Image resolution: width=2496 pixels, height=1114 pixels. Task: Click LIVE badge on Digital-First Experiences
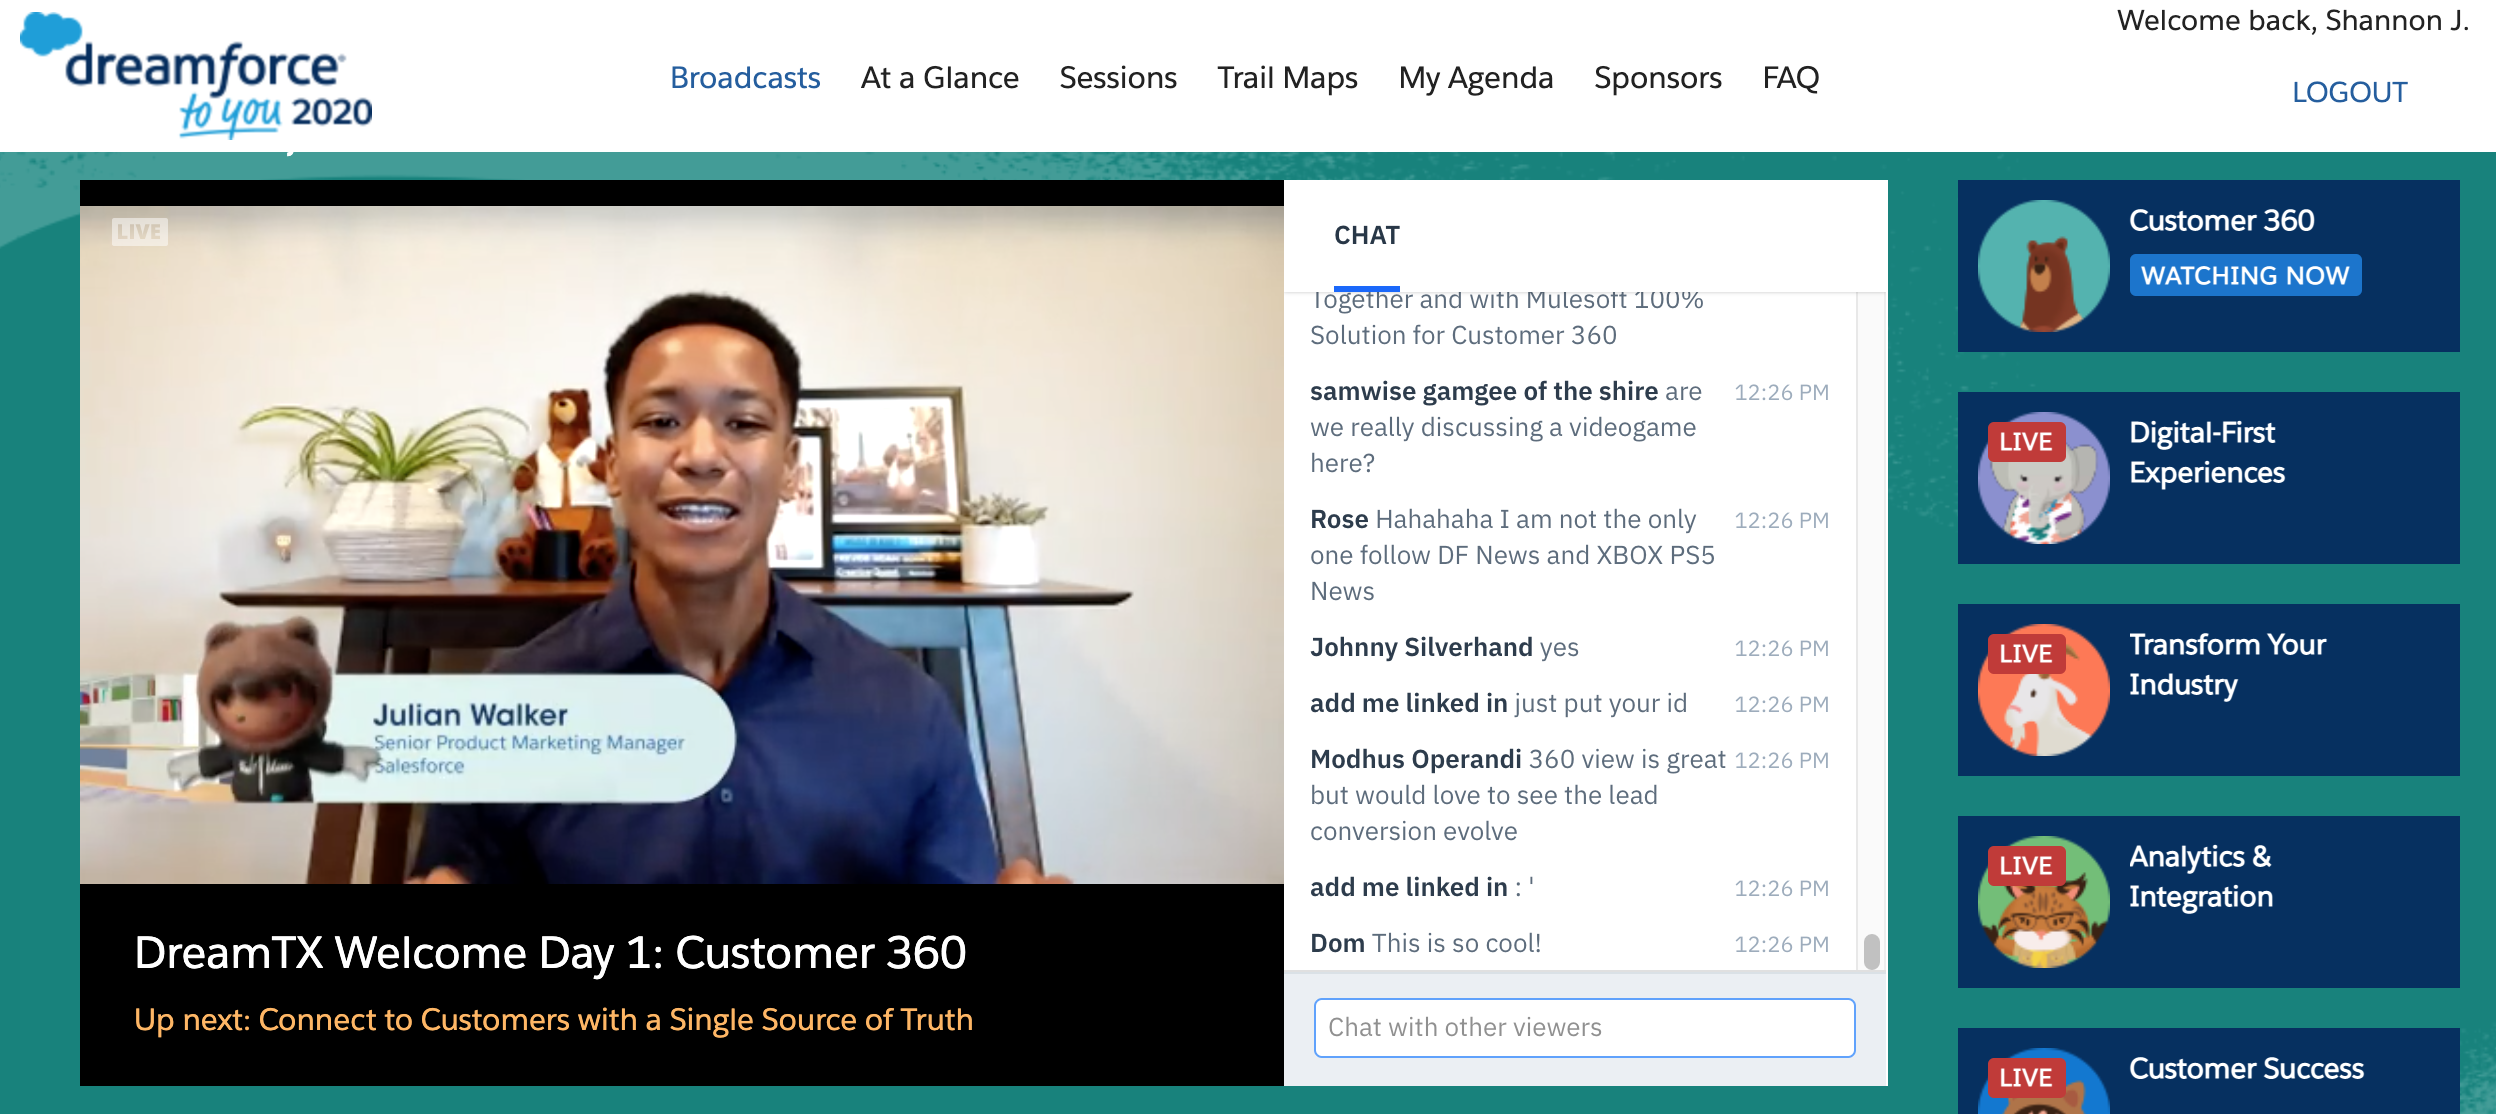coord(2025,441)
